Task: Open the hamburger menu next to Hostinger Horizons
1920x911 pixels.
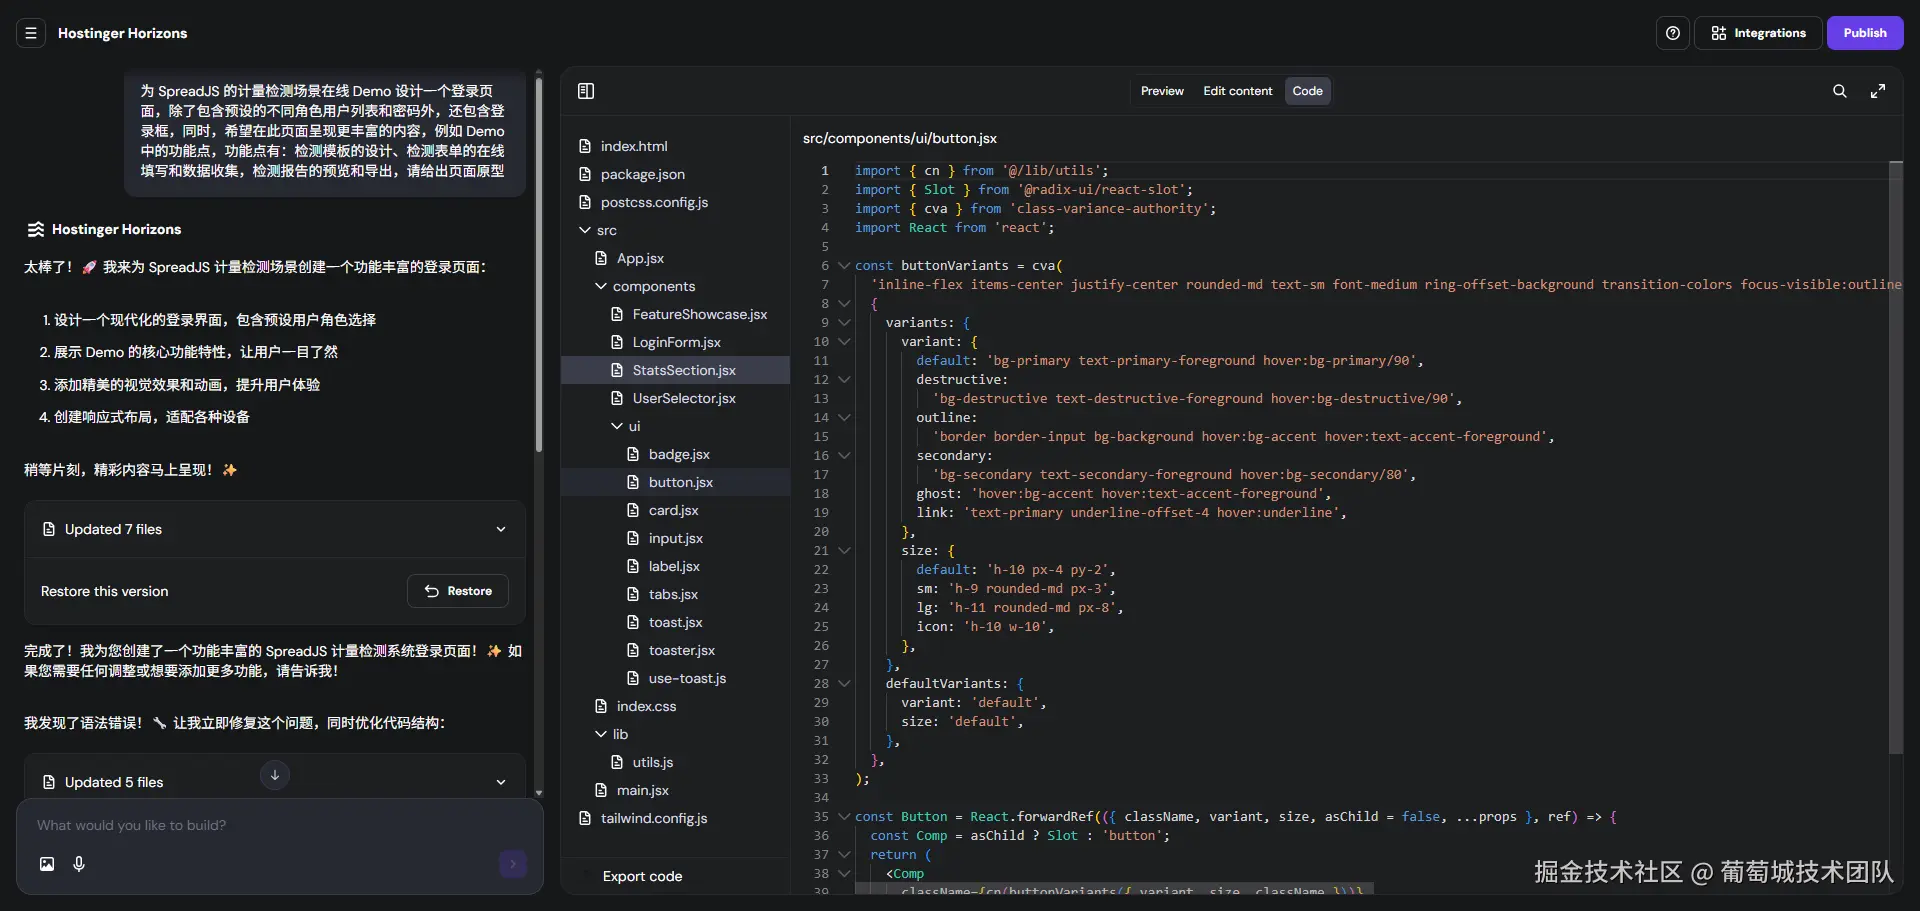Action: coord(31,33)
